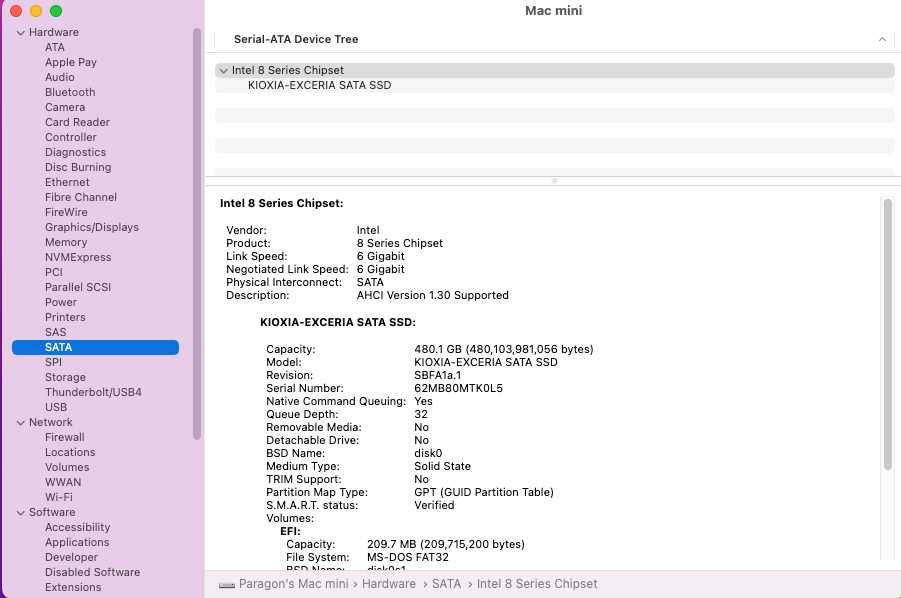
Task: Click the capacity value 480.1 GB
Action: pyautogui.click(x=504, y=349)
